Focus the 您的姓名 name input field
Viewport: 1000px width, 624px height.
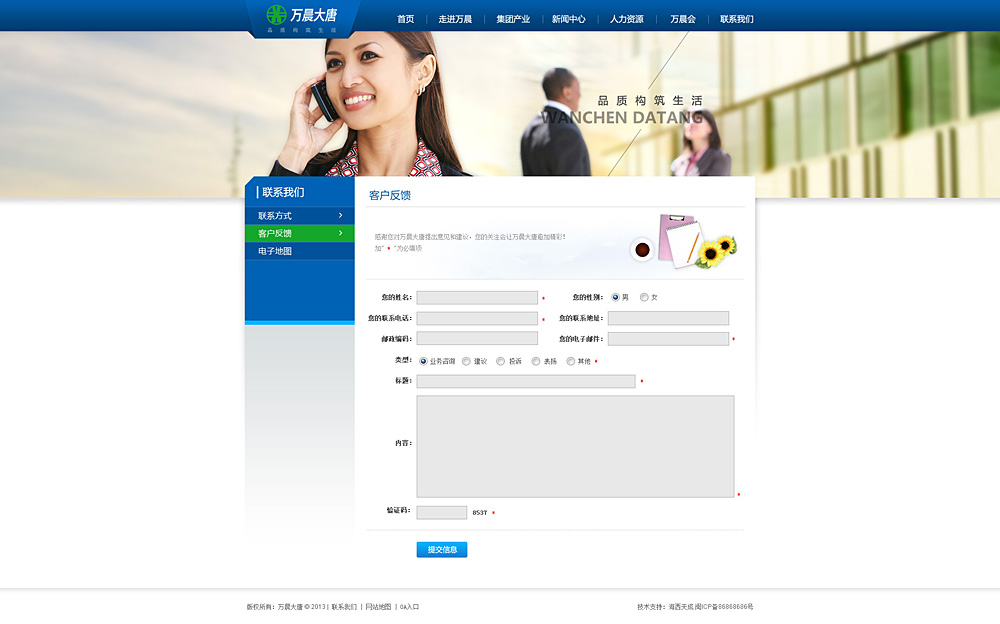477,298
